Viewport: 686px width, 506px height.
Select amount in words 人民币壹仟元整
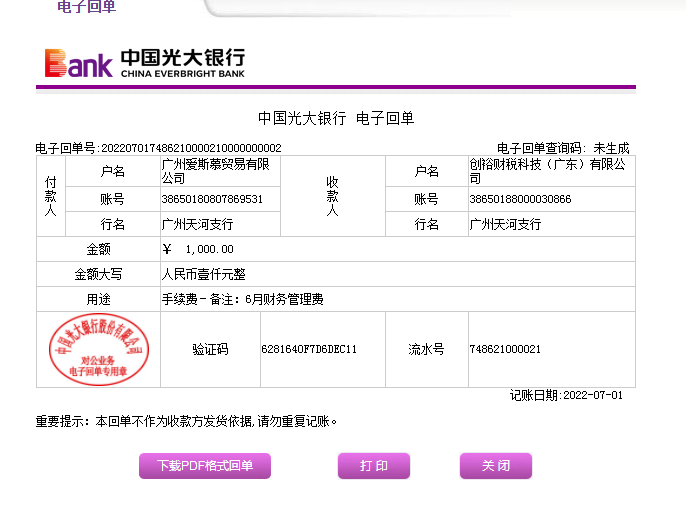click(203, 274)
